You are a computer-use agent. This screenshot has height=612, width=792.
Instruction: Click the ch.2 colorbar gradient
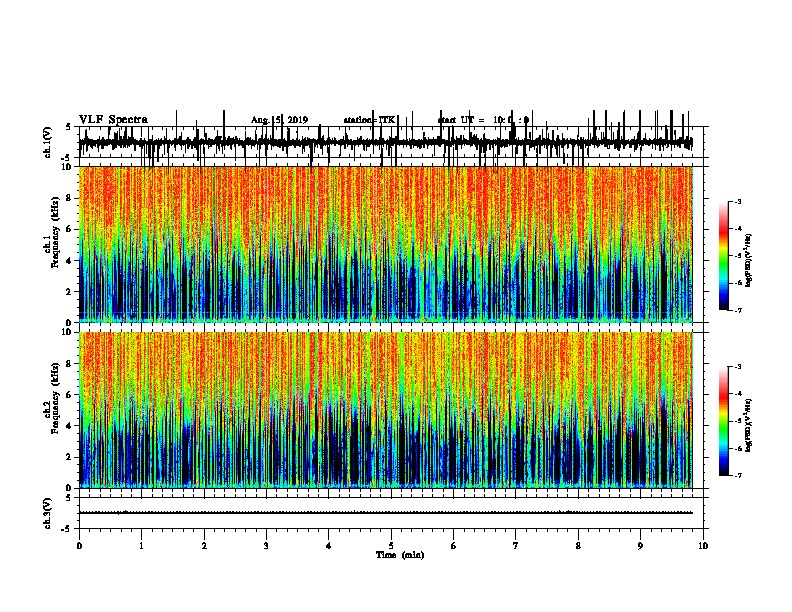(x=724, y=421)
